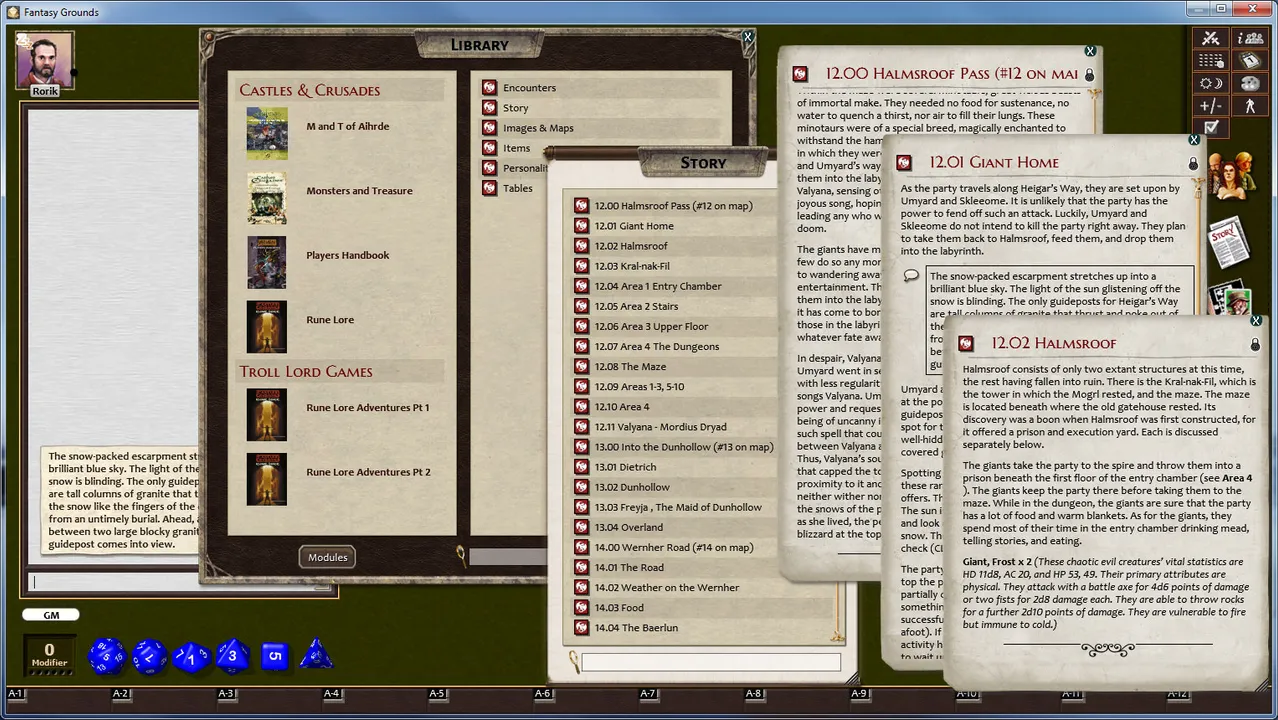Open story entry 12.03 Kral-nak-Fil
The image size is (1278, 720).
[x=632, y=266]
